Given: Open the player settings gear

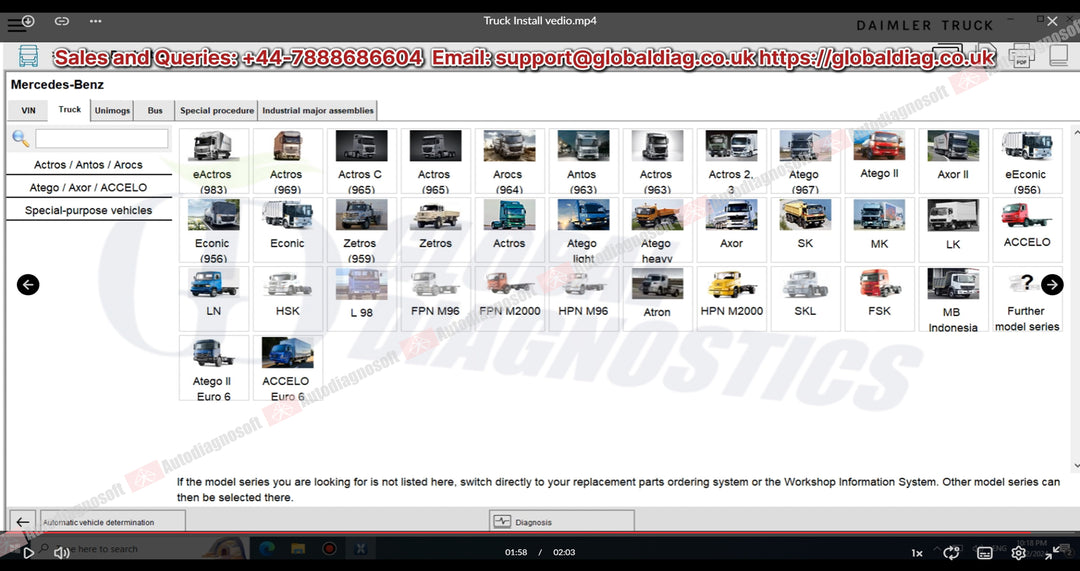Looking at the screenshot, I should 1018,552.
